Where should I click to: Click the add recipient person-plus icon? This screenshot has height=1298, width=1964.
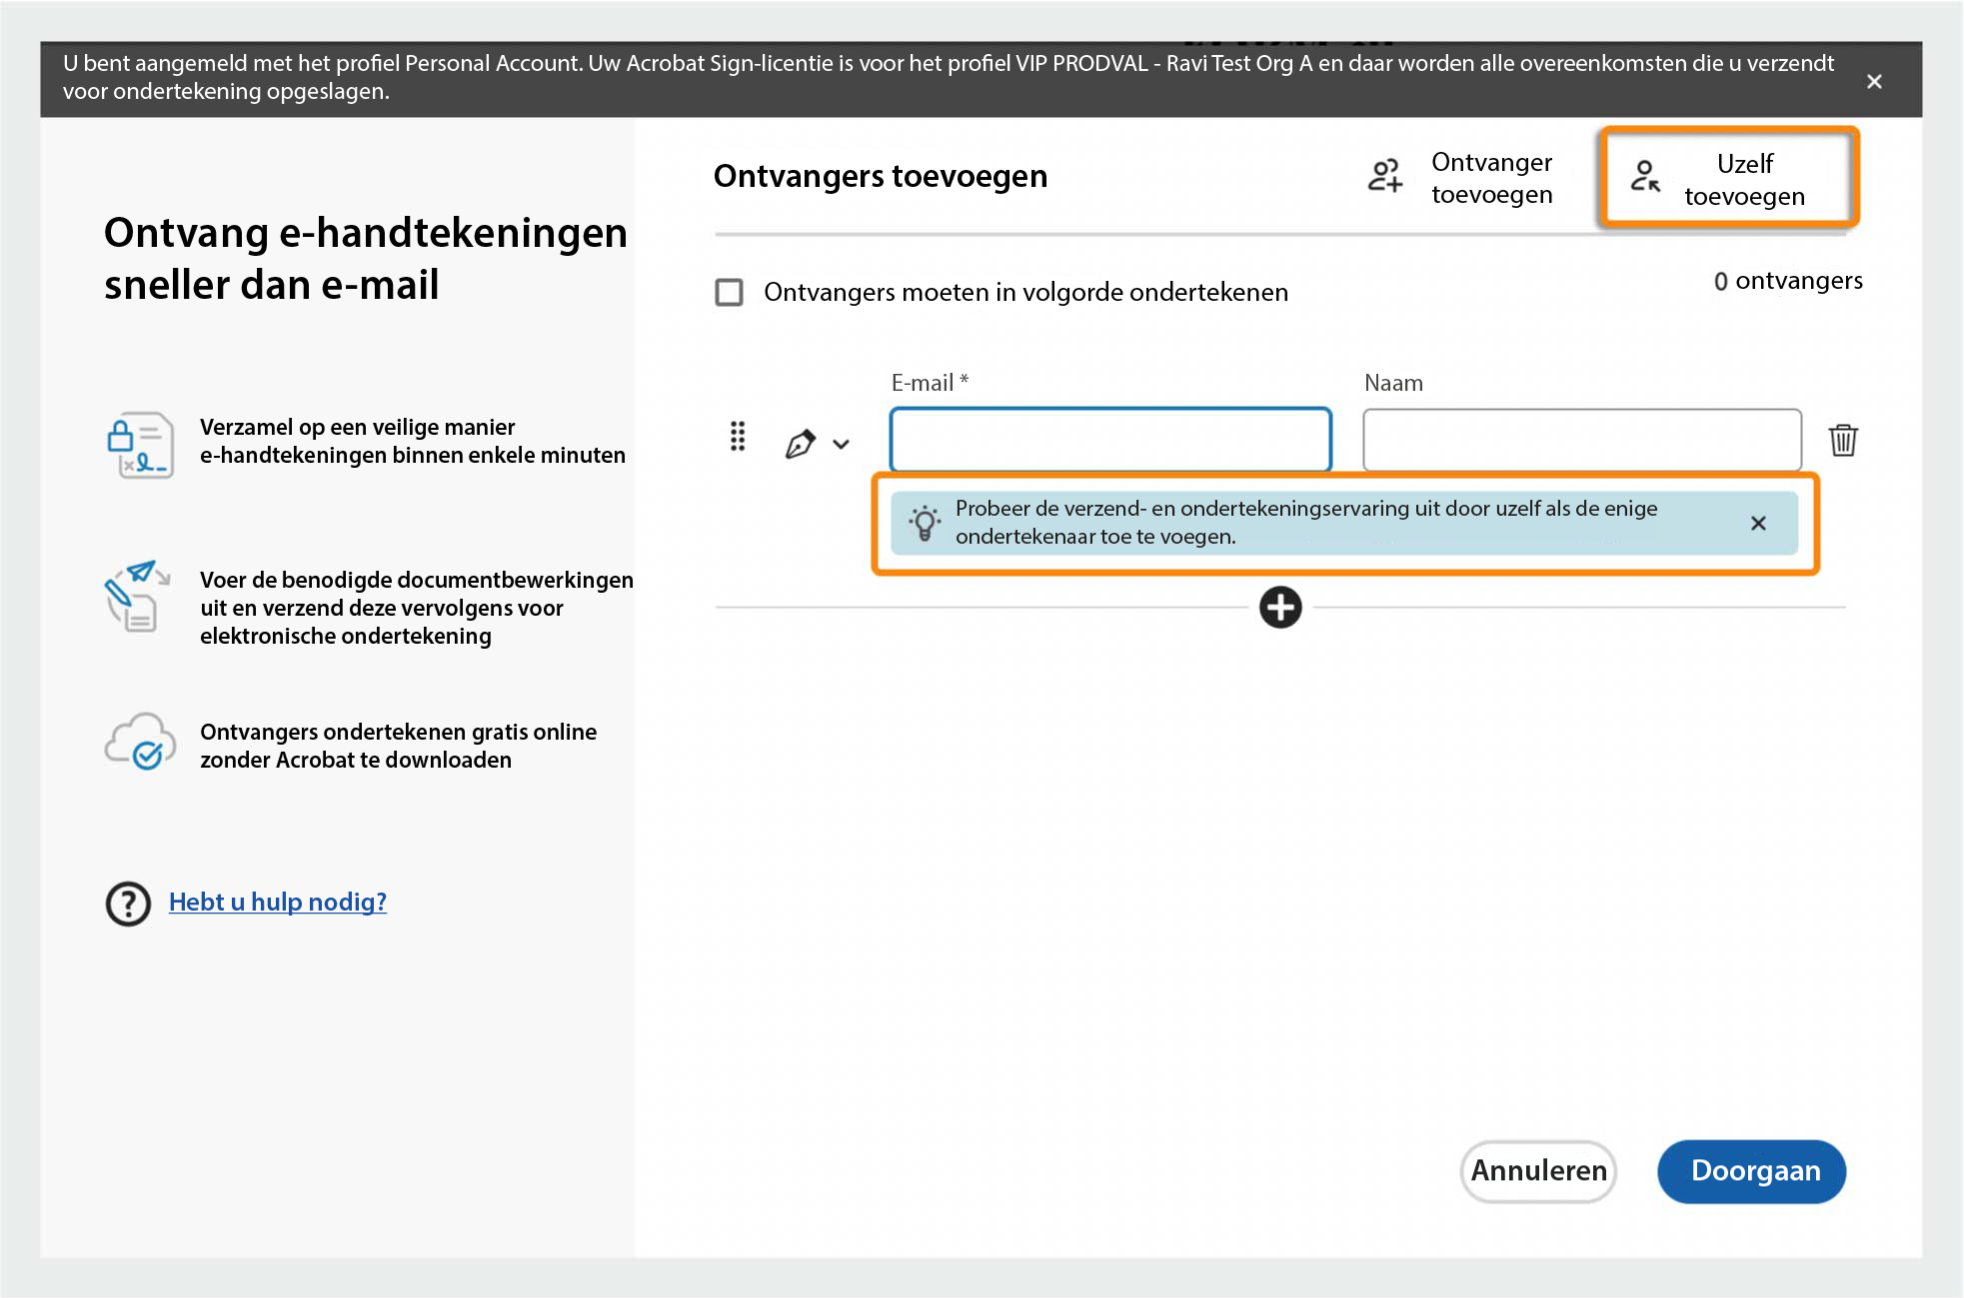pos(1385,176)
